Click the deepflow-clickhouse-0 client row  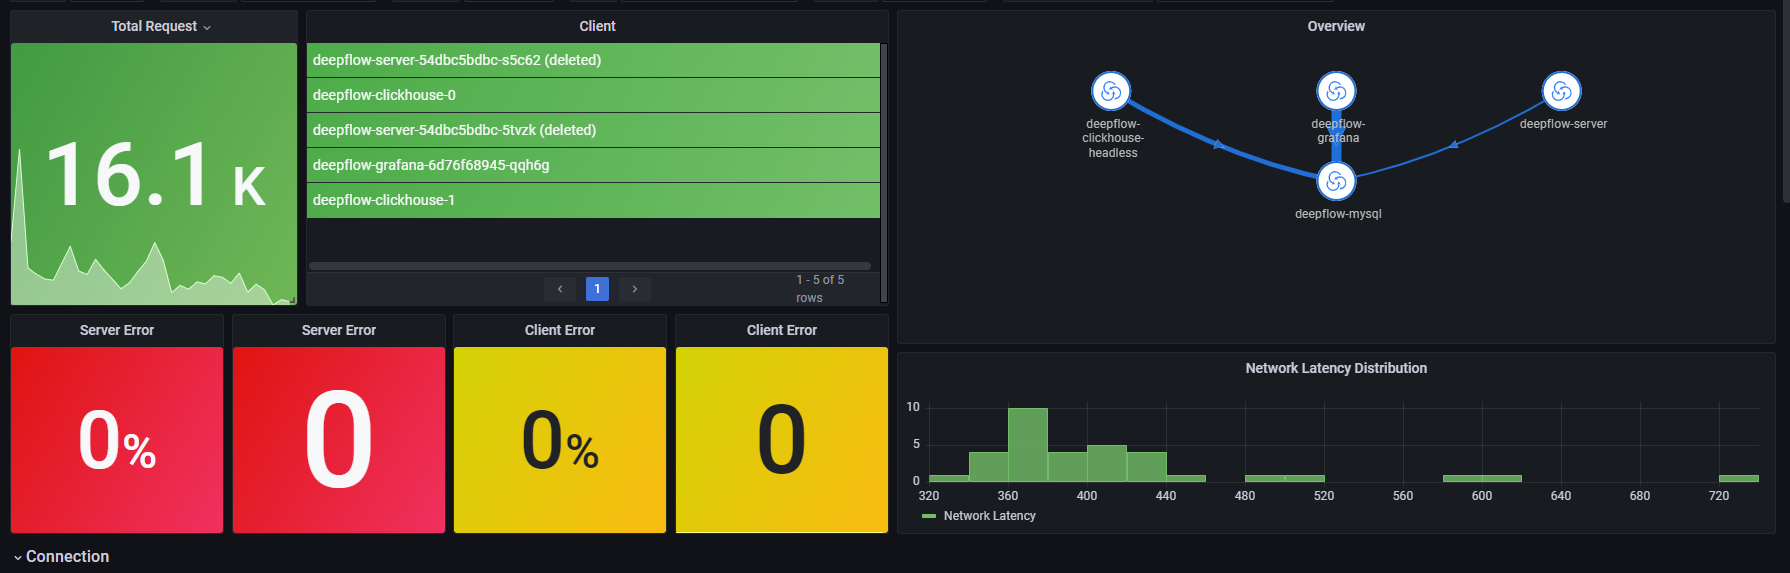(x=593, y=95)
